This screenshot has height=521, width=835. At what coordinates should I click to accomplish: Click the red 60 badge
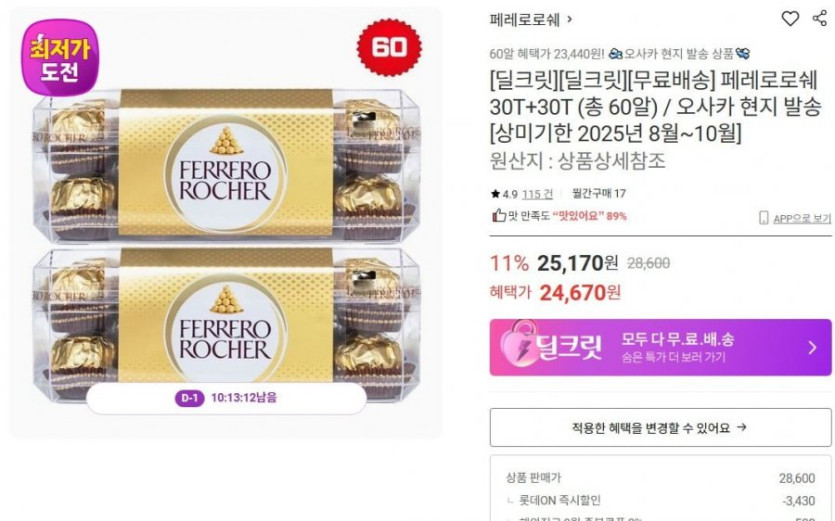(389, 47)
